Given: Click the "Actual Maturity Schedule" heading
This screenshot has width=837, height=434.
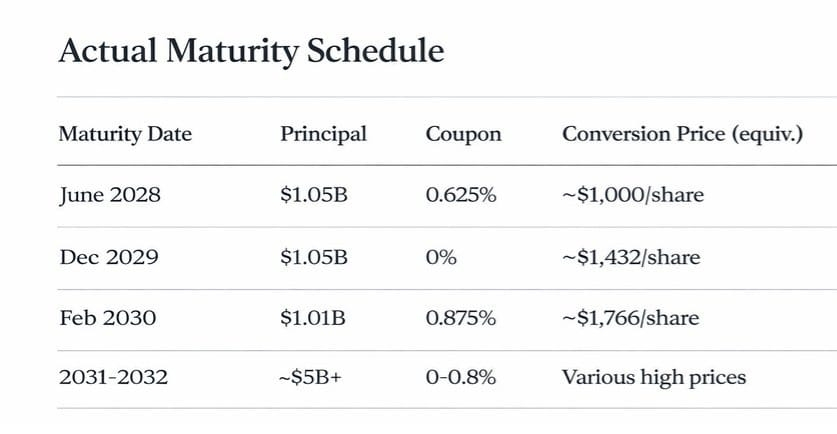Looking at the screenshot, I should 251,51.
